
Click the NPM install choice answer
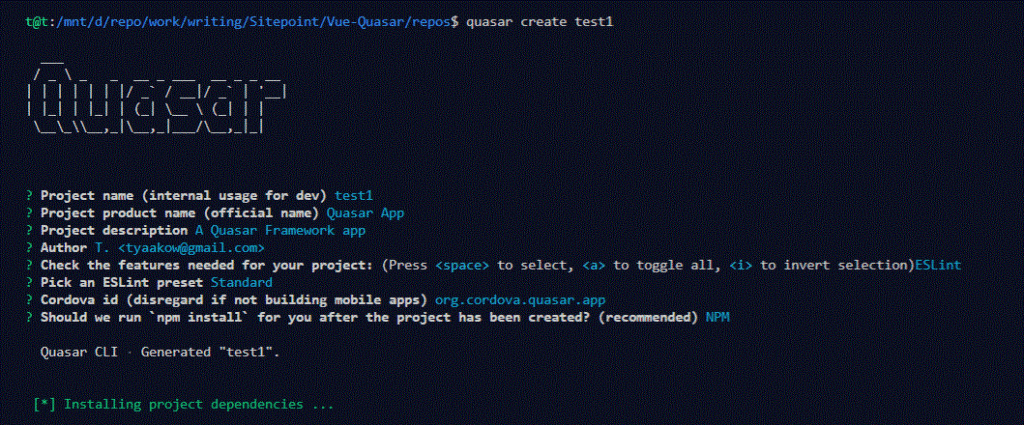717,316
